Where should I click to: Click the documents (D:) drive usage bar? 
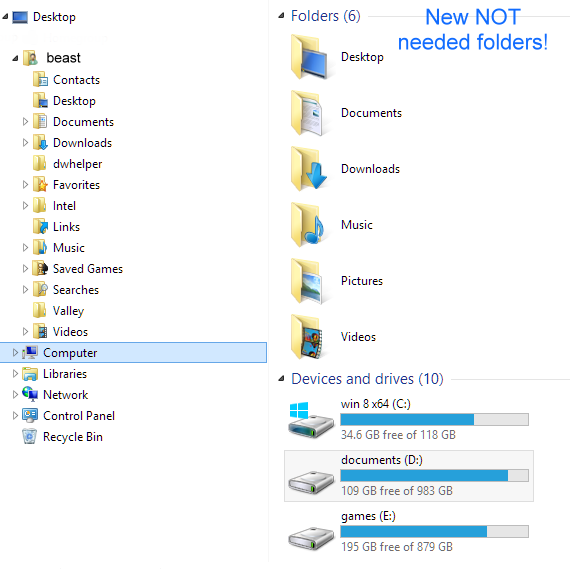coord(434,476)
